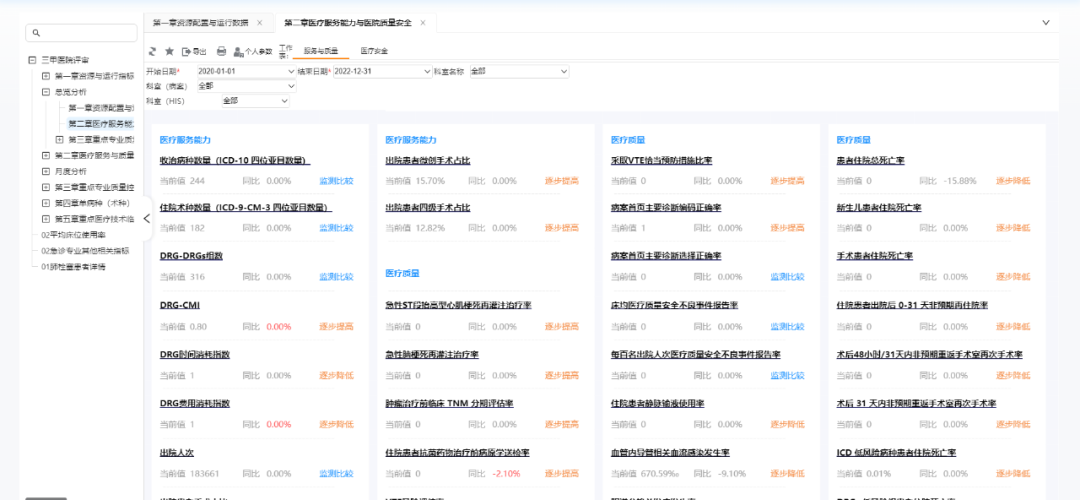
Task: Open the 科室（HIS）dropdown
Action: click(284, 101)
